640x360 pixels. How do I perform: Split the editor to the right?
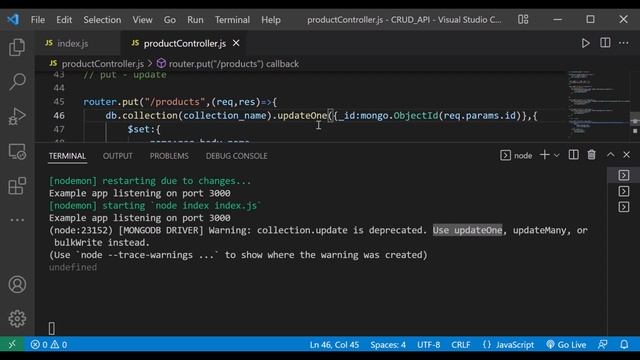click(x=605, y=43)
